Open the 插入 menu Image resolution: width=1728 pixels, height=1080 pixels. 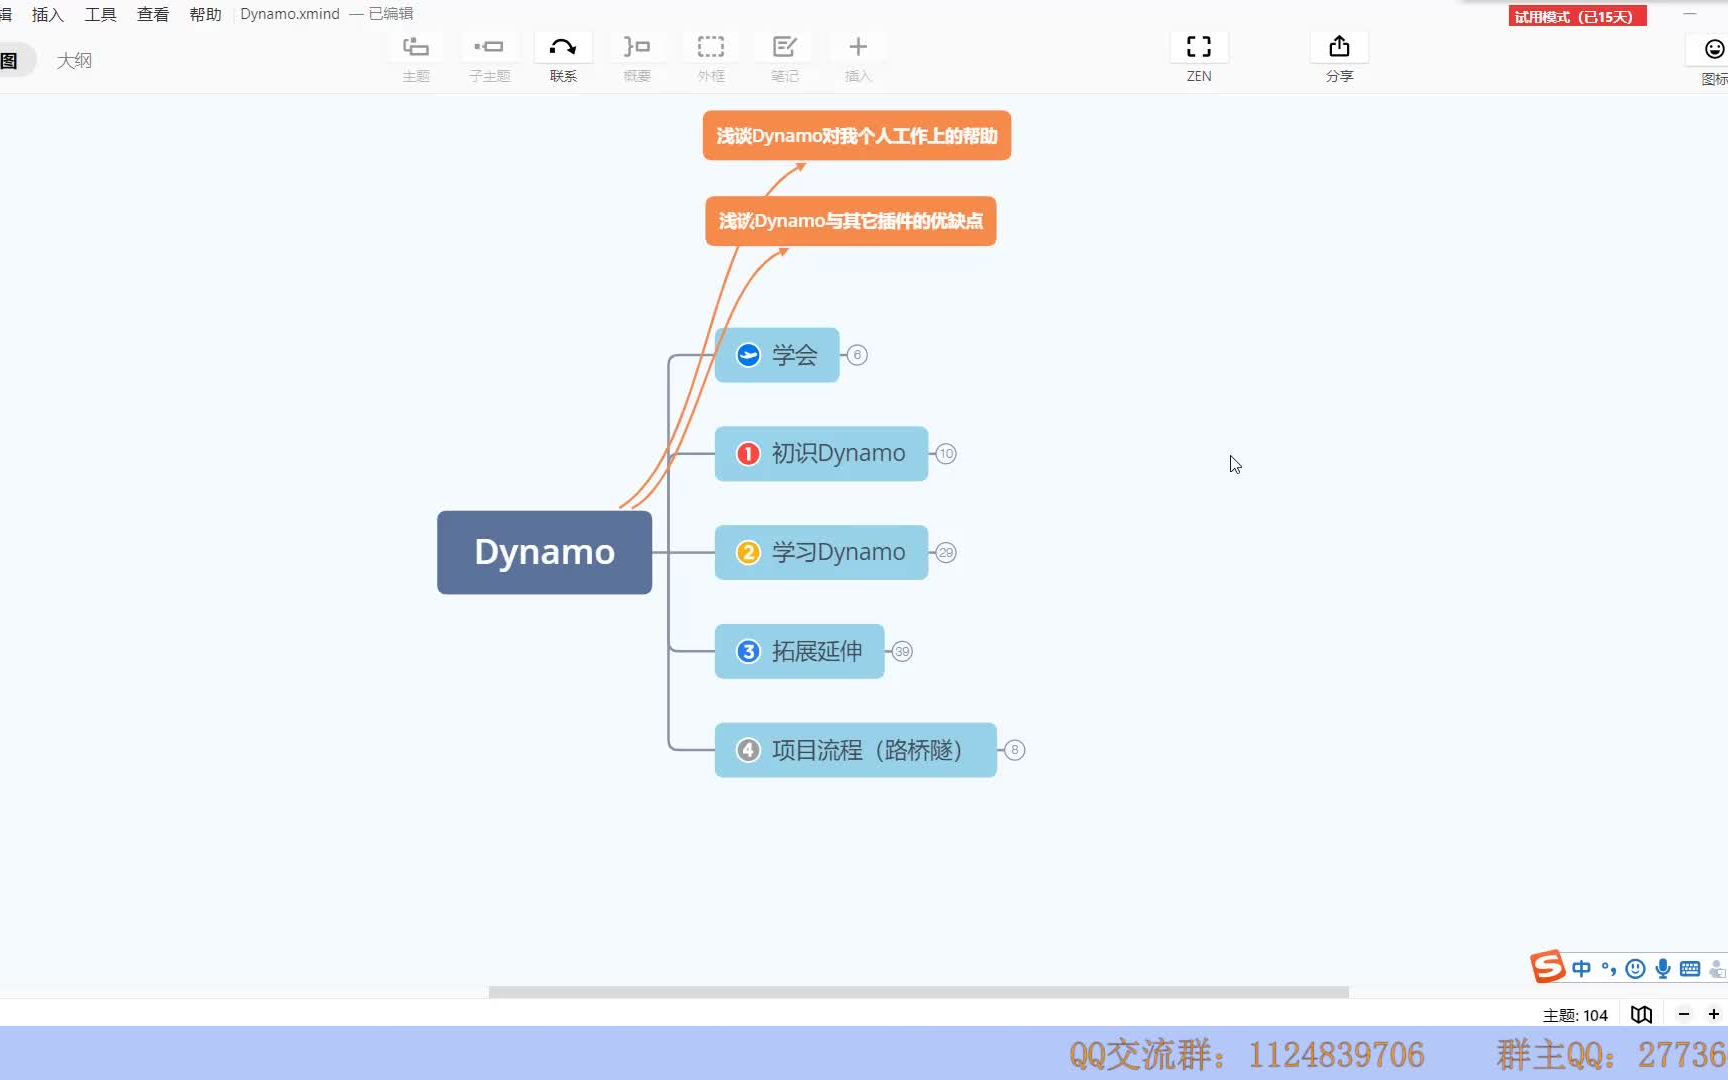tap(47, 14)
